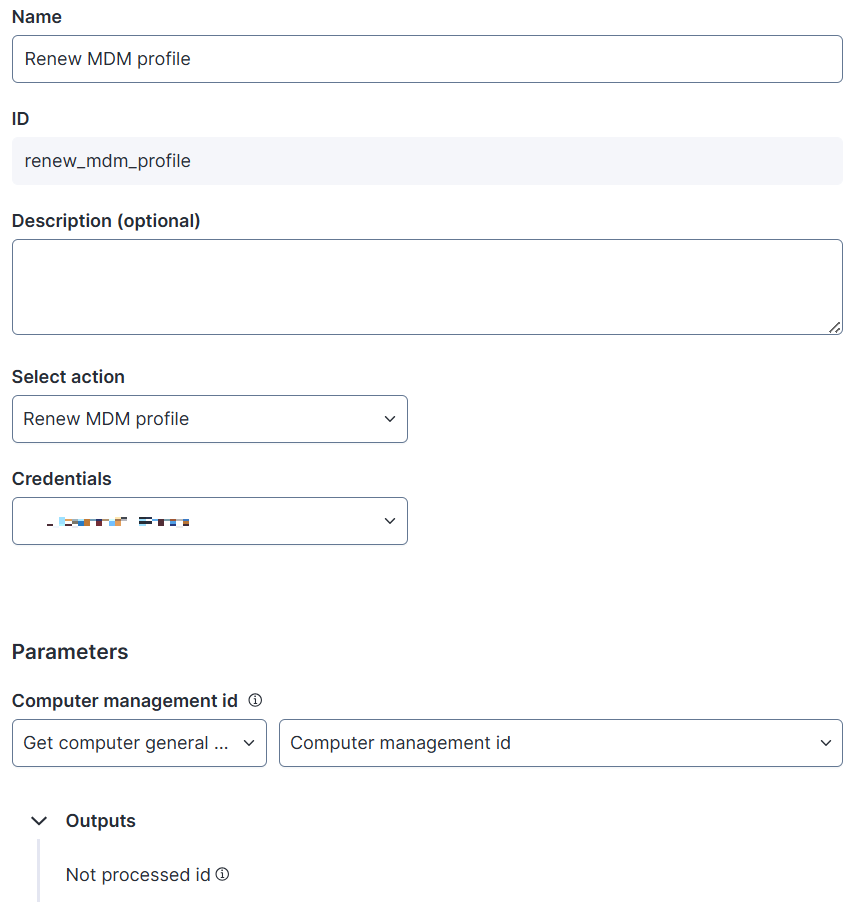Click the Computer management id parameter label
Screen dimensions: 862x902
click(125, 701)
